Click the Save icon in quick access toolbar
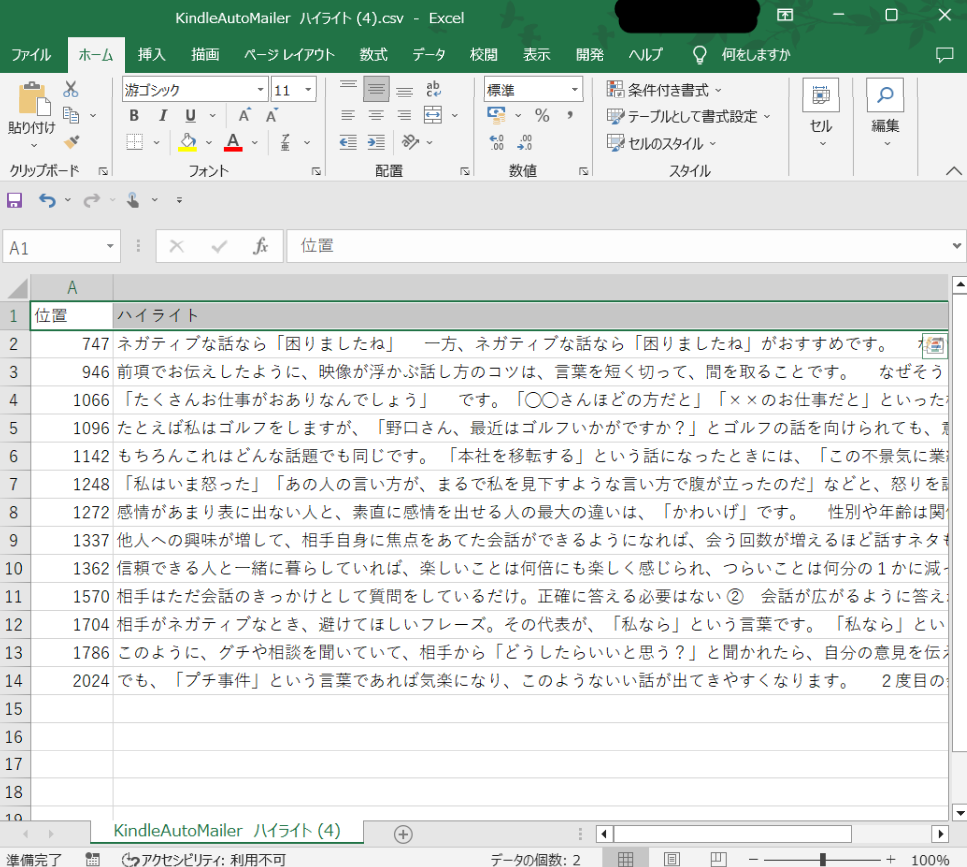The width and height of the screenshot is (967, 867). [14, 200]
